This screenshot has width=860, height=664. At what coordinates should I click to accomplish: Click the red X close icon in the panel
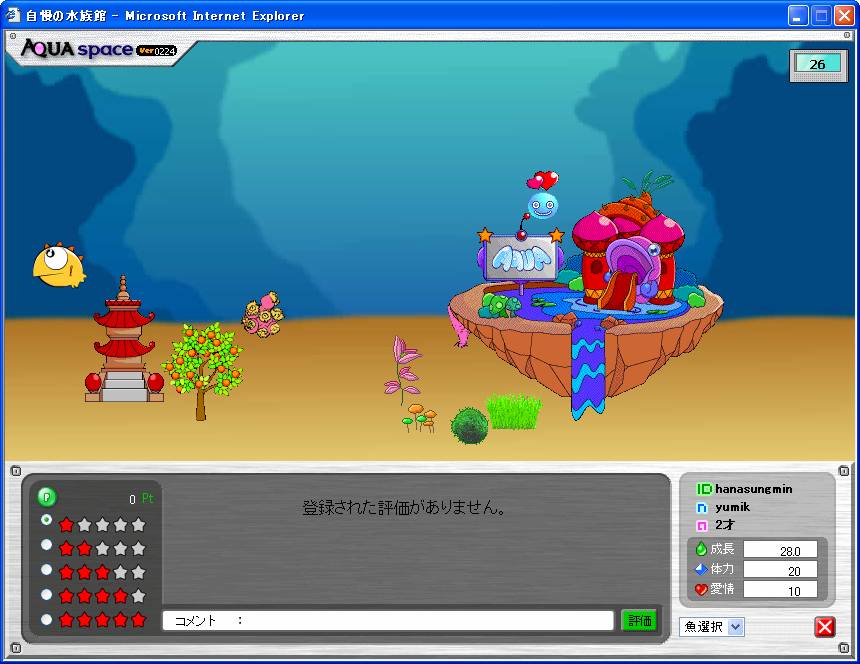coord(824,627)
